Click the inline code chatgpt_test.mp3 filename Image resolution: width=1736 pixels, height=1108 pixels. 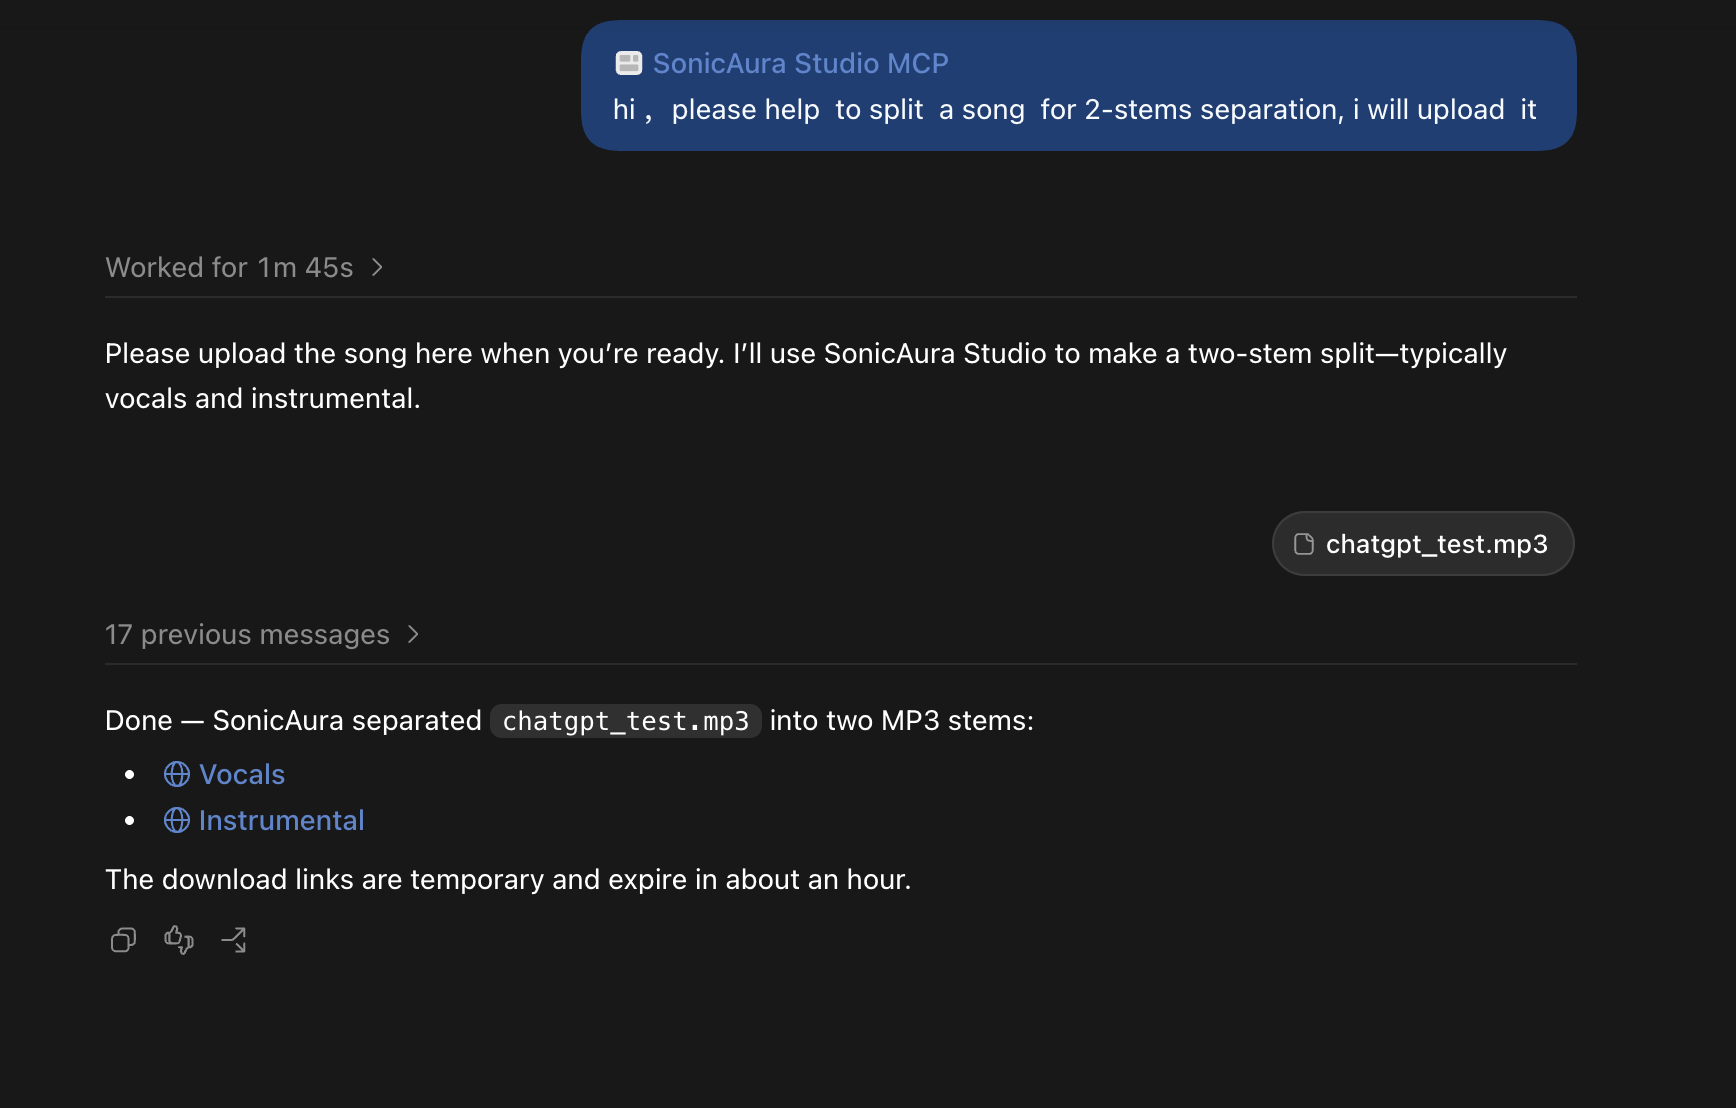point(626,721)
